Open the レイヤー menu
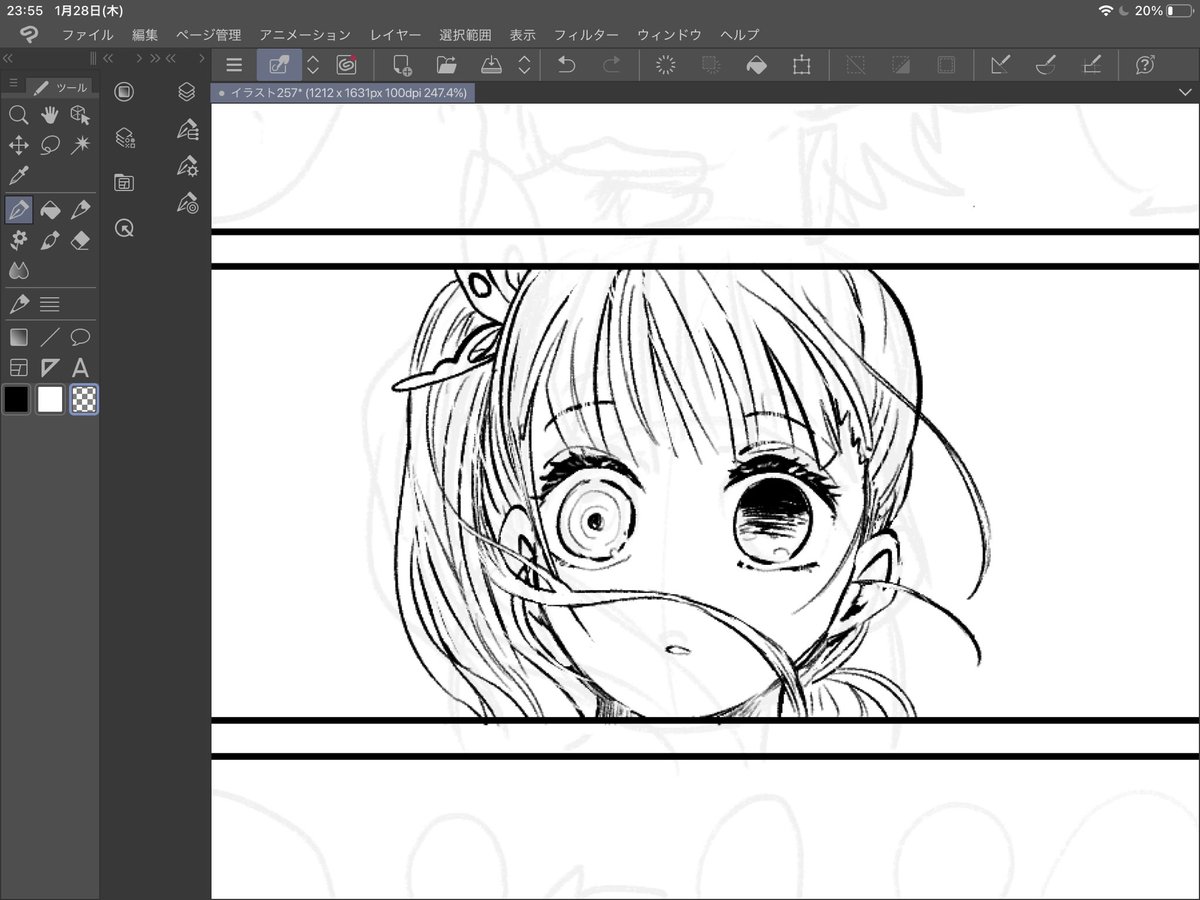 [395, 35]
